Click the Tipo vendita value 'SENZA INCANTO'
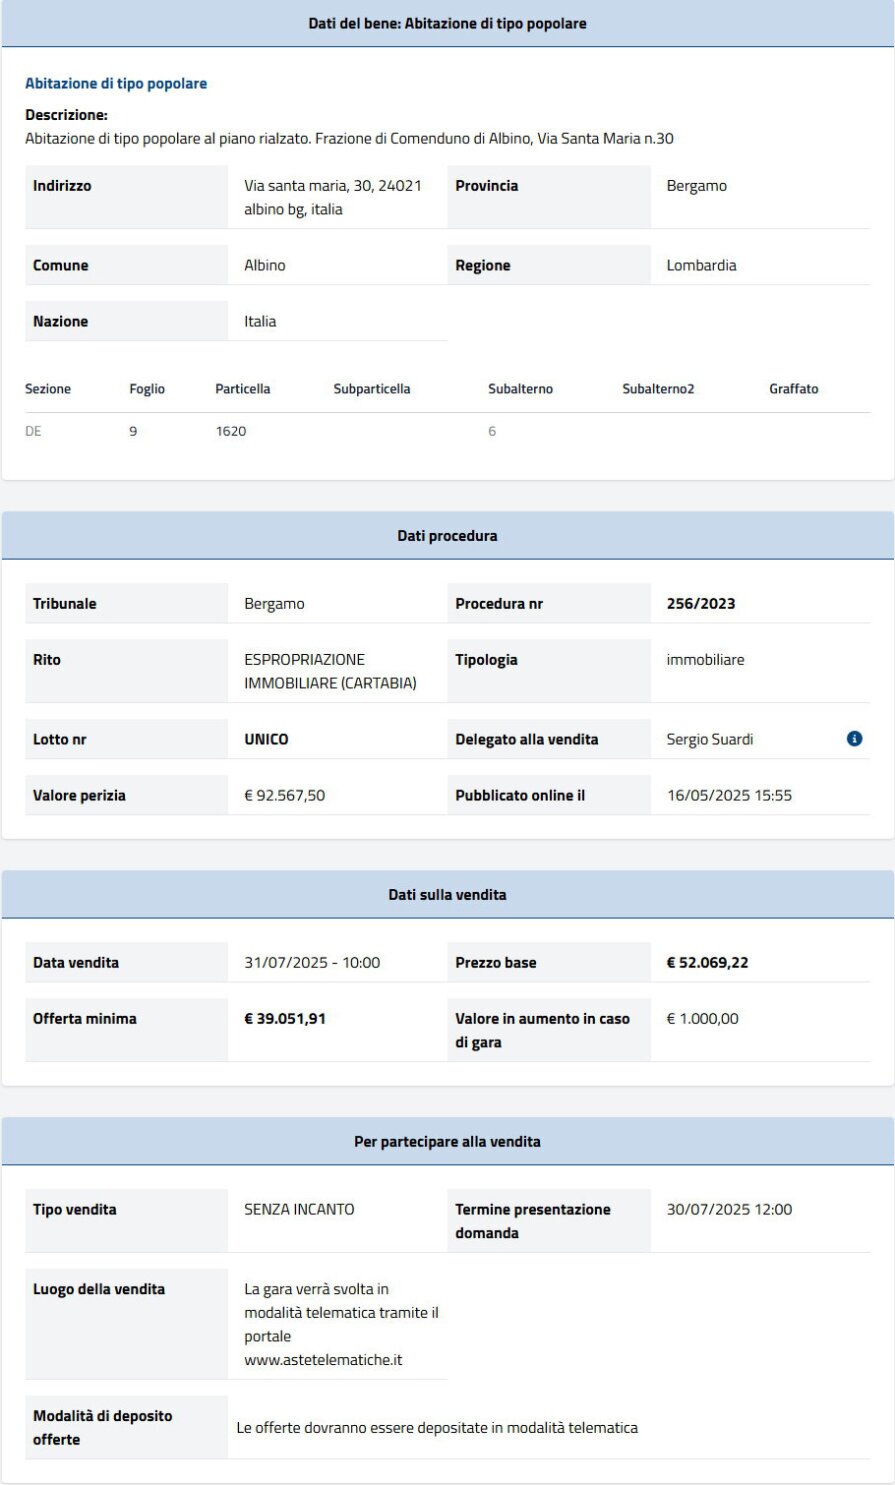The image size is (895, 1485). click(299, 1210)
